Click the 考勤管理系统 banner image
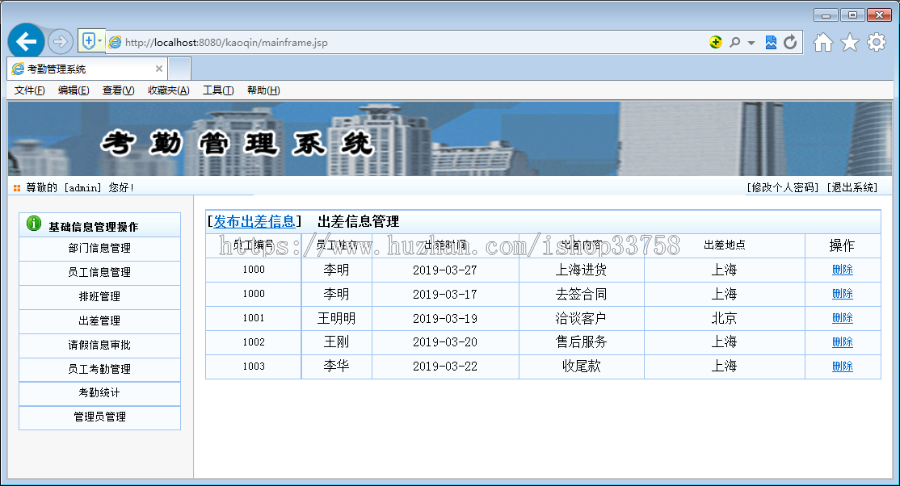Image resolution: width=900 pixels, height=486 pixels. 450,139
